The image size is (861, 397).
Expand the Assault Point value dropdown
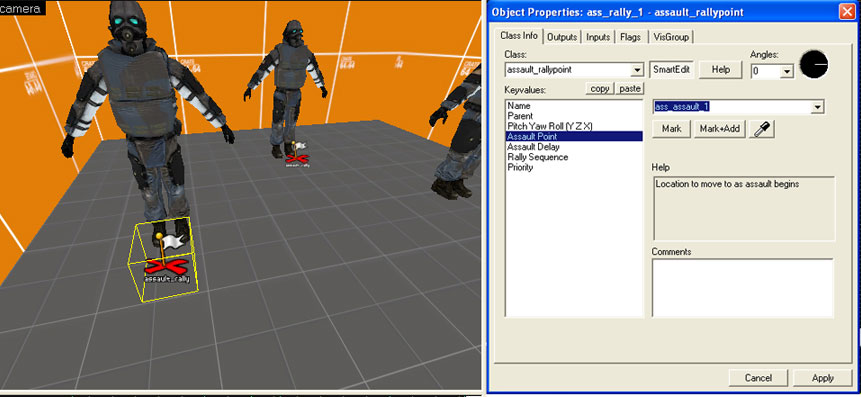(818, 107)
